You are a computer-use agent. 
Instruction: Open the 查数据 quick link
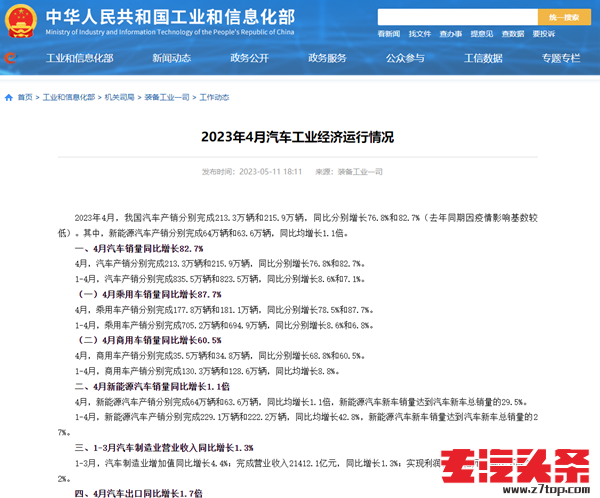pyautogui.click(x=513, y=34)
